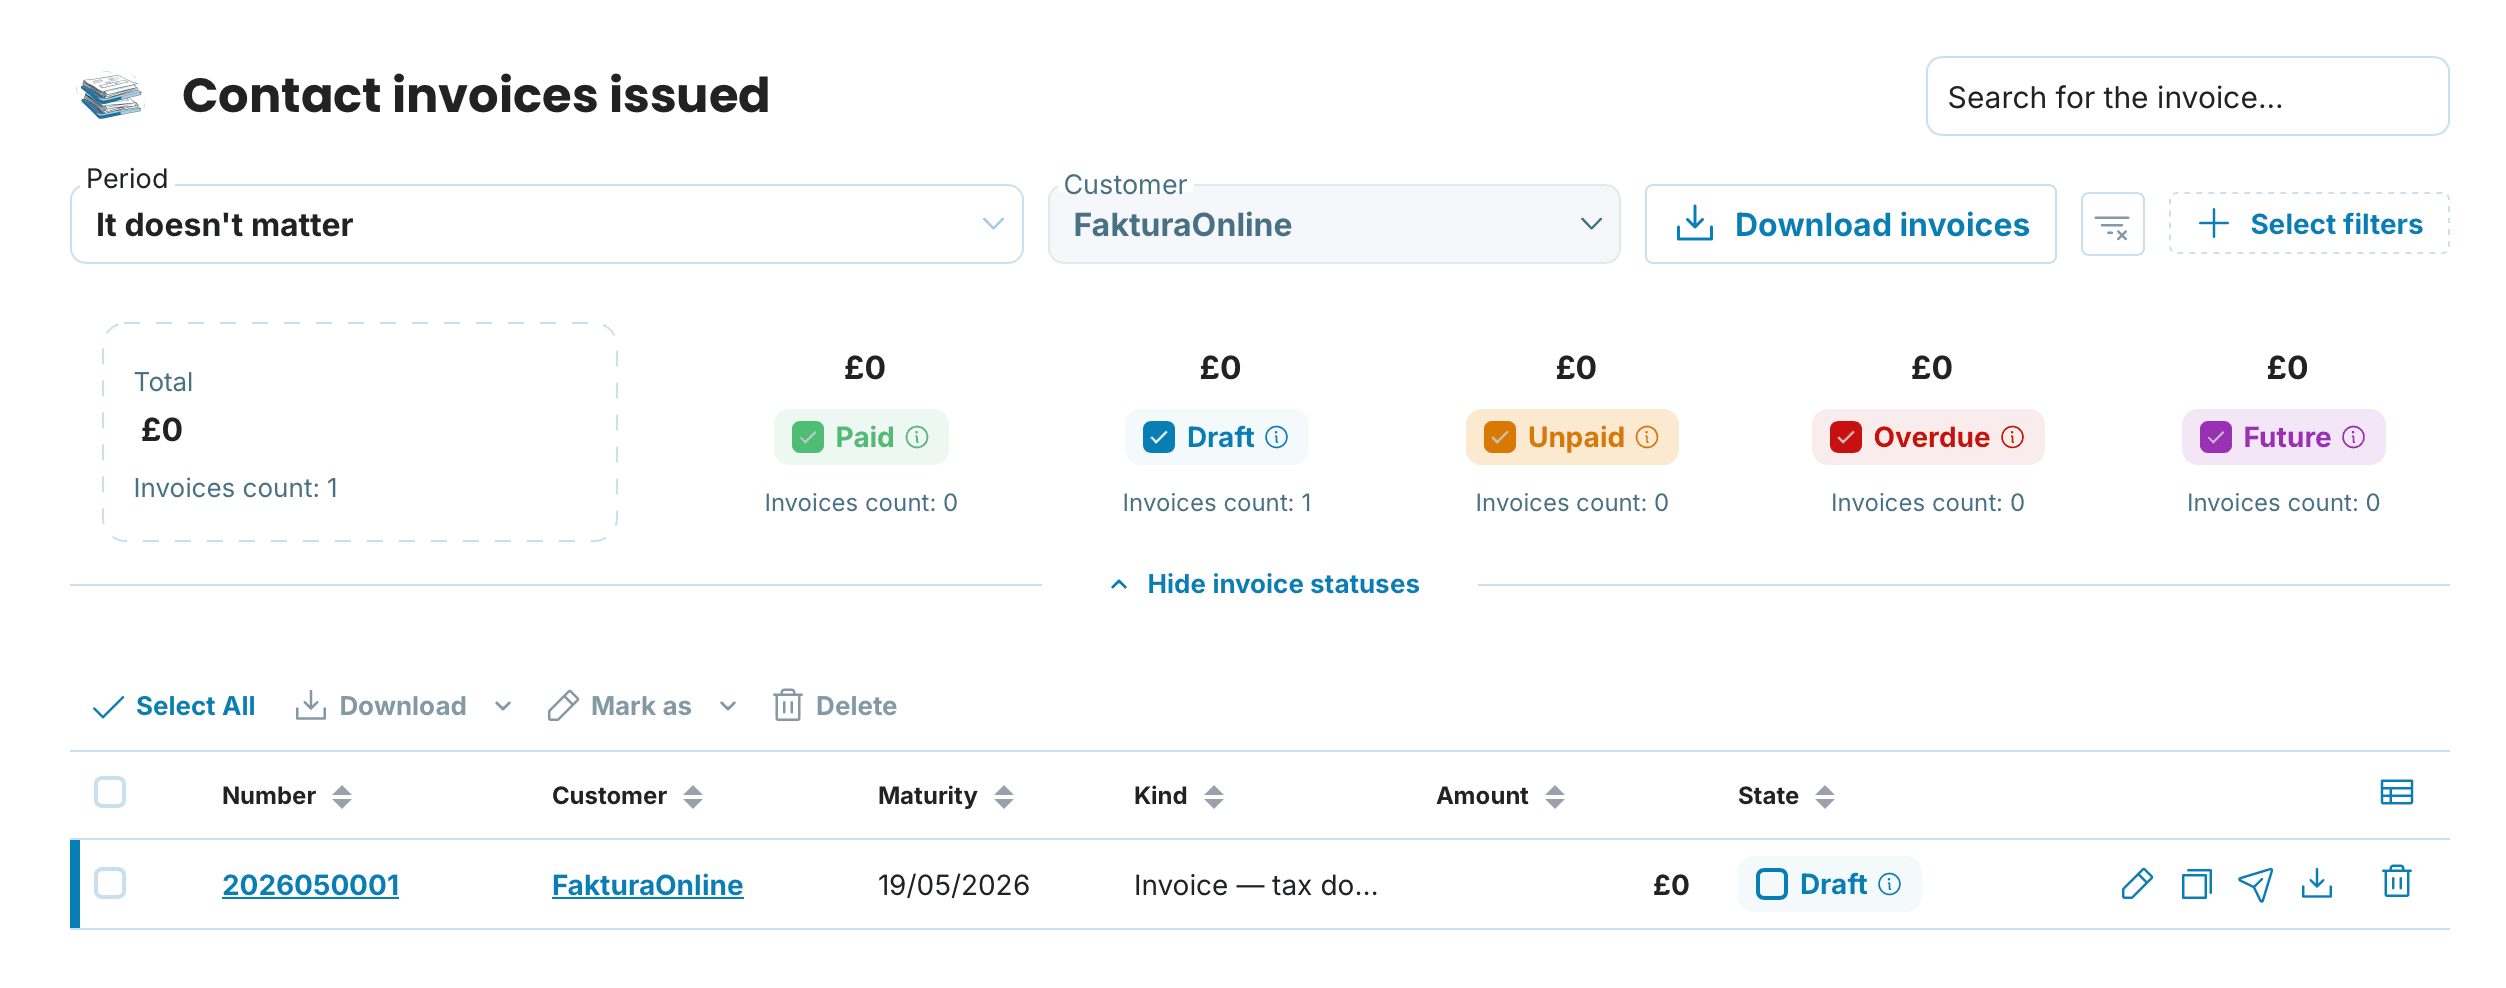The height and width of the screenshot is (988, 2506).
Task: Focus the Search for the invoice field
Action: pos(2187,96)
